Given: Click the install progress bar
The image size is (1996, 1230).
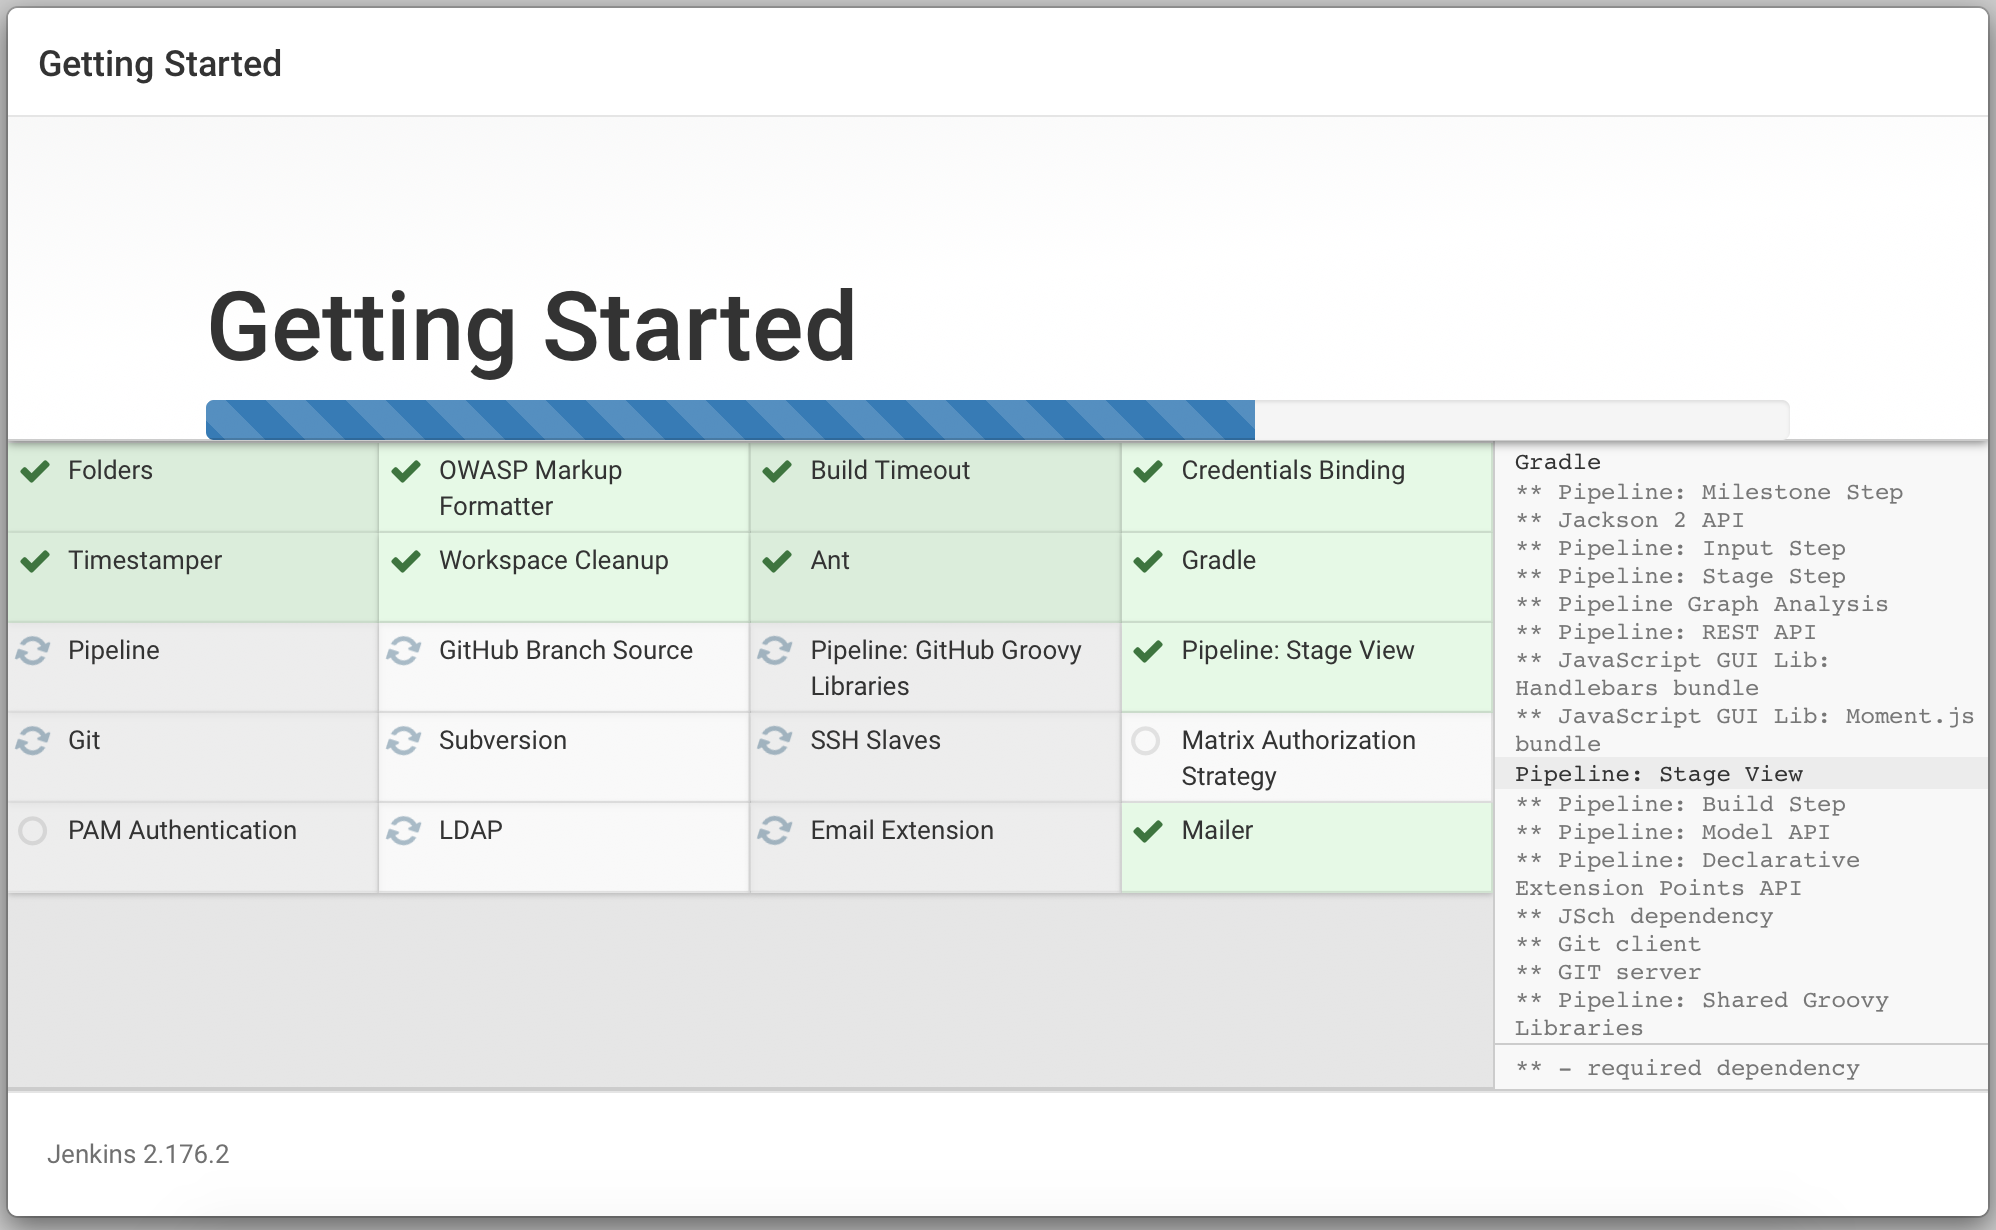Looking at the screenshot, I should 997,420.
